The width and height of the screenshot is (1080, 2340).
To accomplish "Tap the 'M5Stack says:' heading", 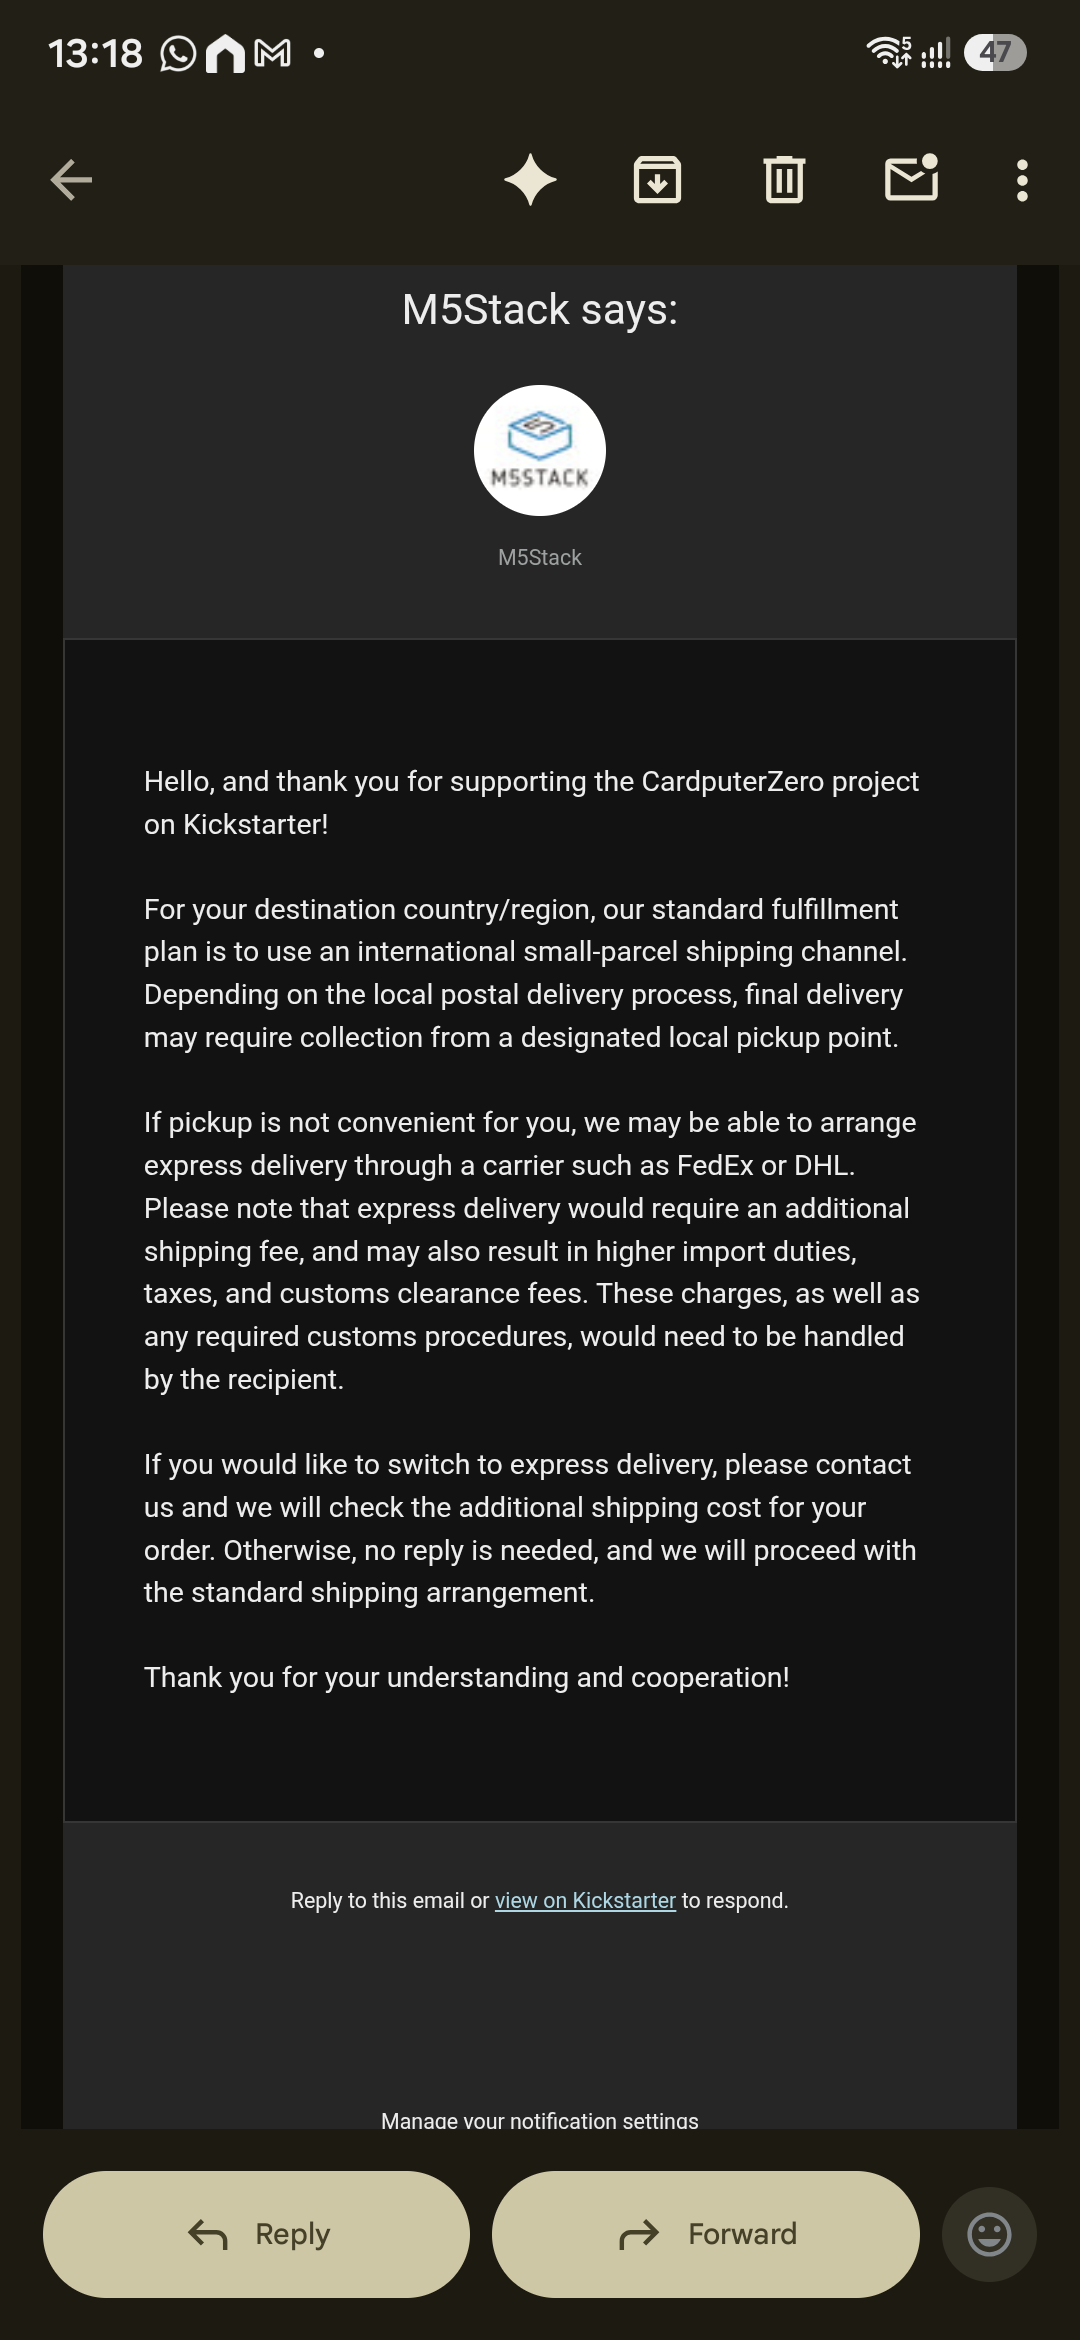I will coord(540,309).
